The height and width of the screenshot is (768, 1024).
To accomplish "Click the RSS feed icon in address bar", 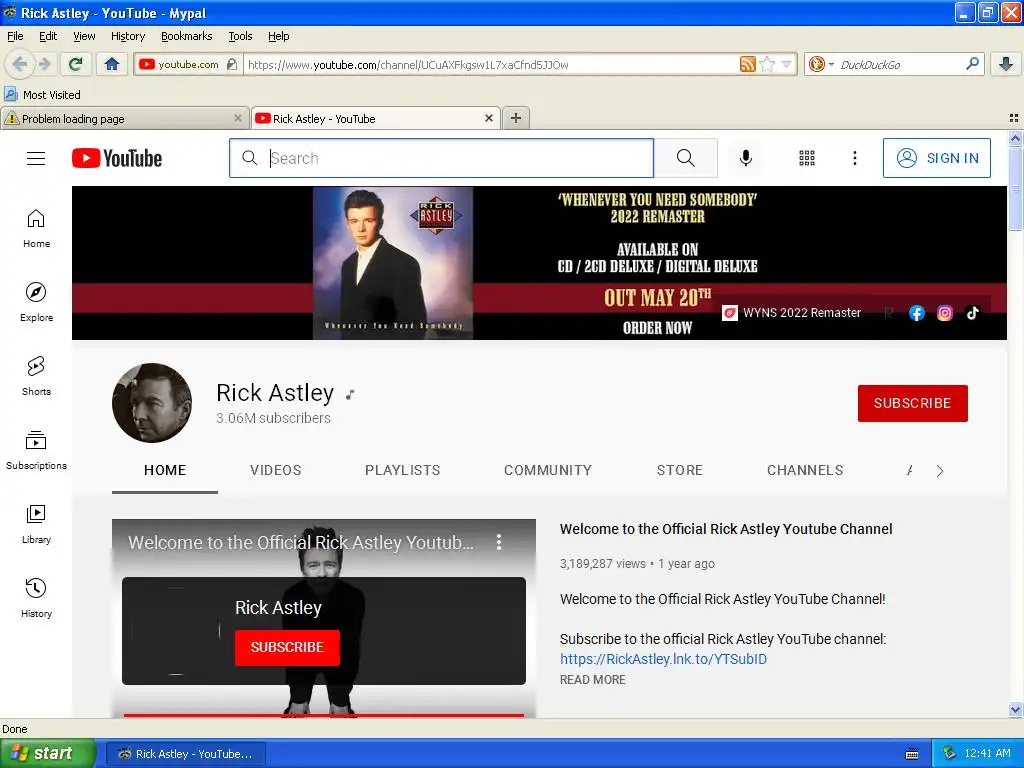I will (x=747, y=64).
